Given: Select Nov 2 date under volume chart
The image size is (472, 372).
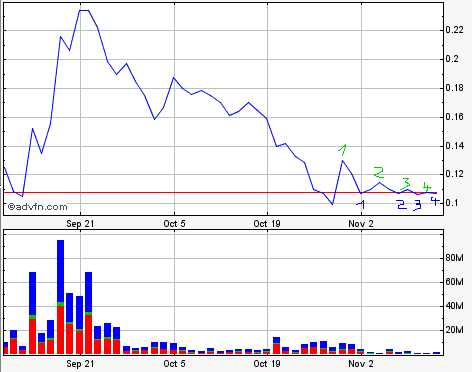Looking at the screenshot, I should [x=361, y=364].
